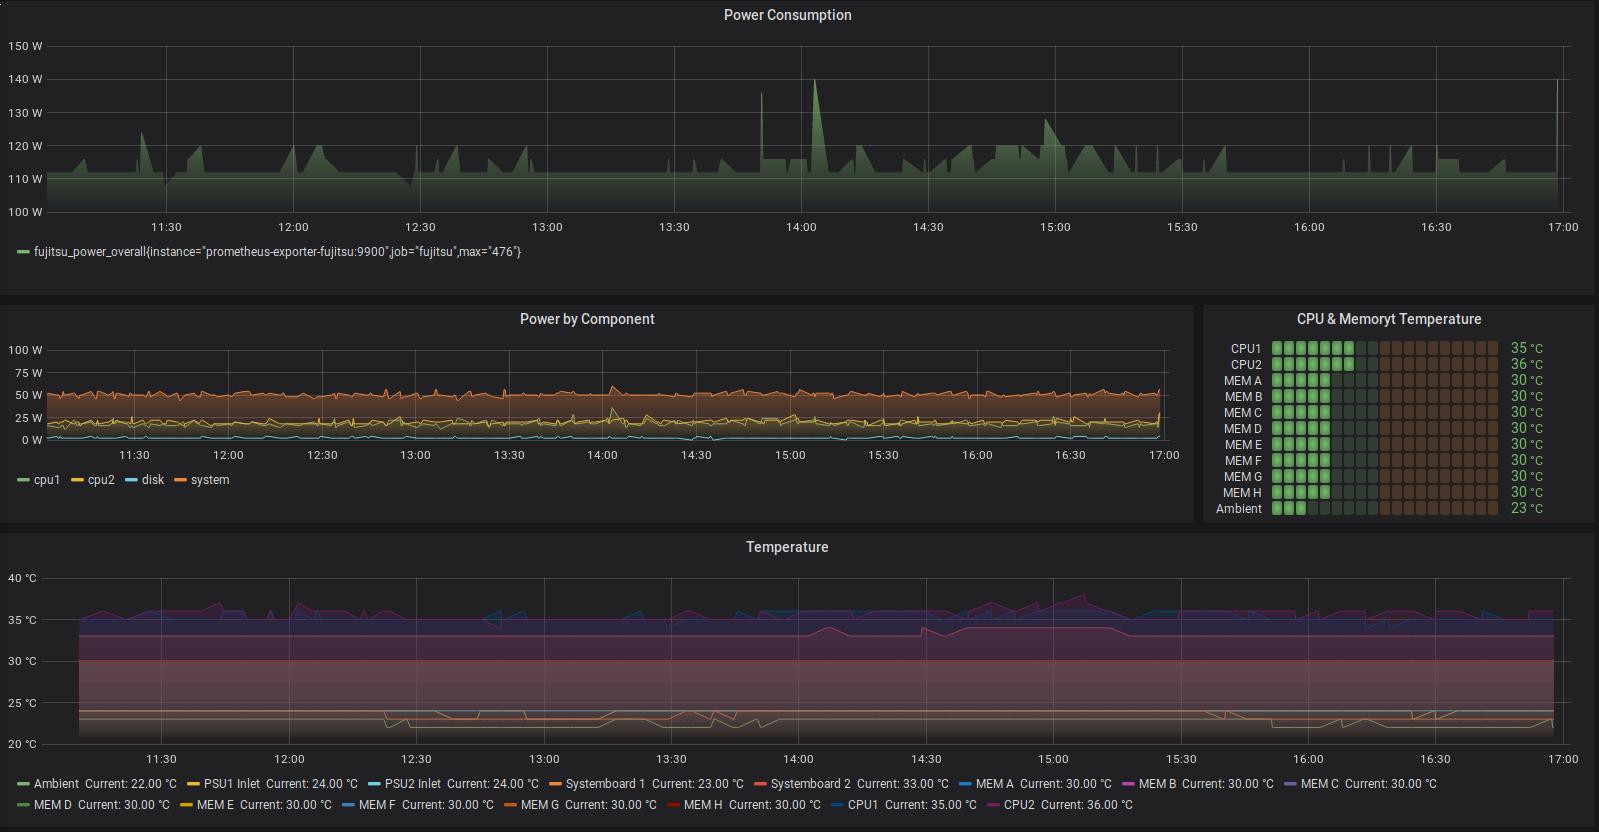Toggle MEM A series in Temperature legend
Image resolution: width=1599 pixels, height=832 pixels.
pos(995,784)
